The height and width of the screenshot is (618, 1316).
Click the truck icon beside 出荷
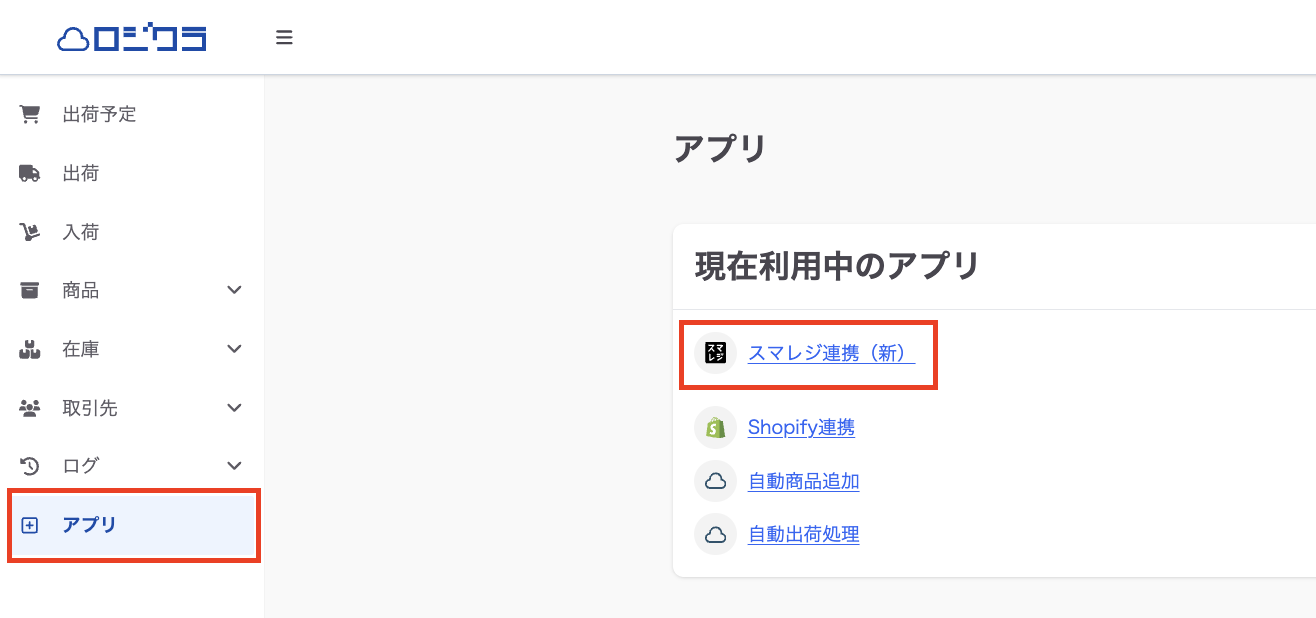(x=30, y=173)
